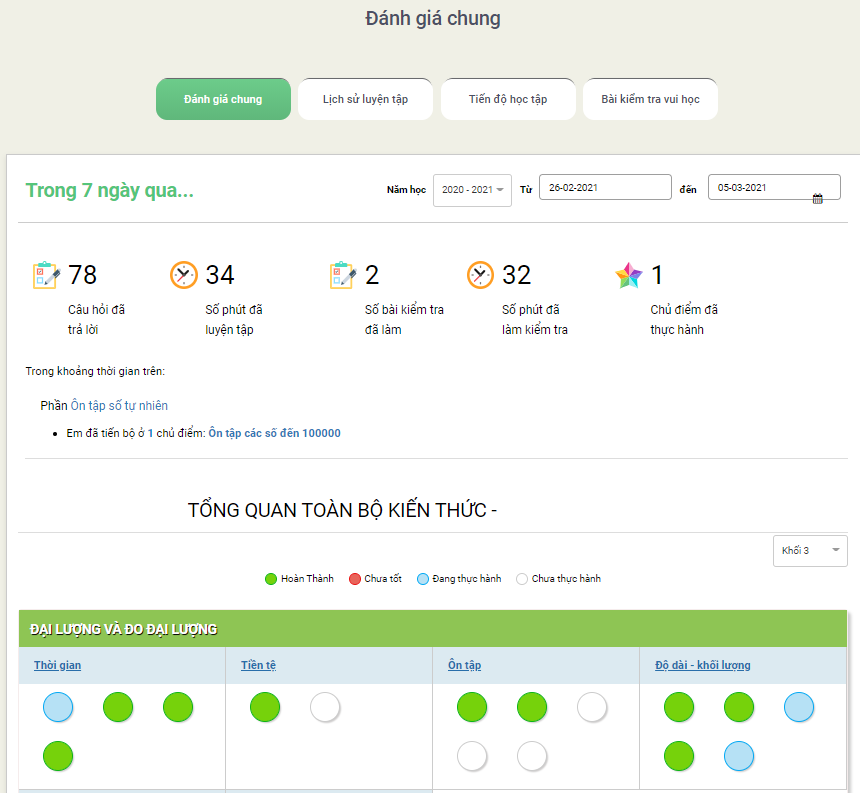Open the Ôn tập số tự nhiên link

point(119,406)
